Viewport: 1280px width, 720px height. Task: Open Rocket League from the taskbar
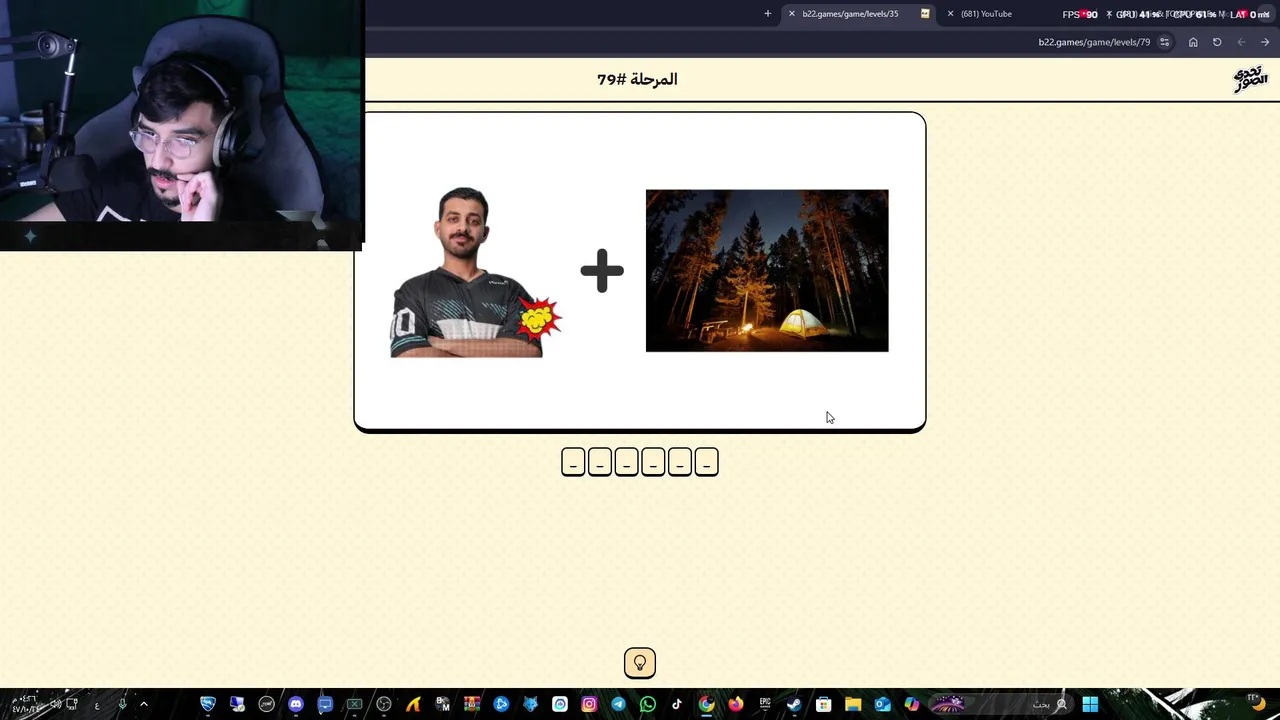tap(208, 704)
